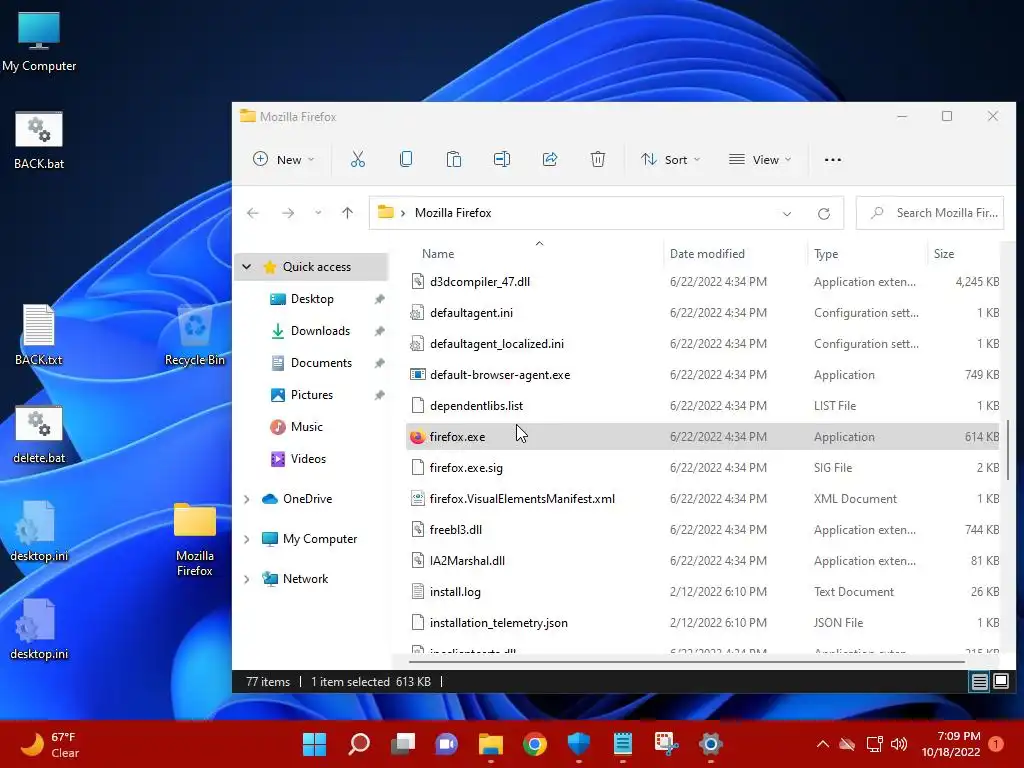
Task: Select delete.bat on the desktop
Action: click(x=39, y=435)
